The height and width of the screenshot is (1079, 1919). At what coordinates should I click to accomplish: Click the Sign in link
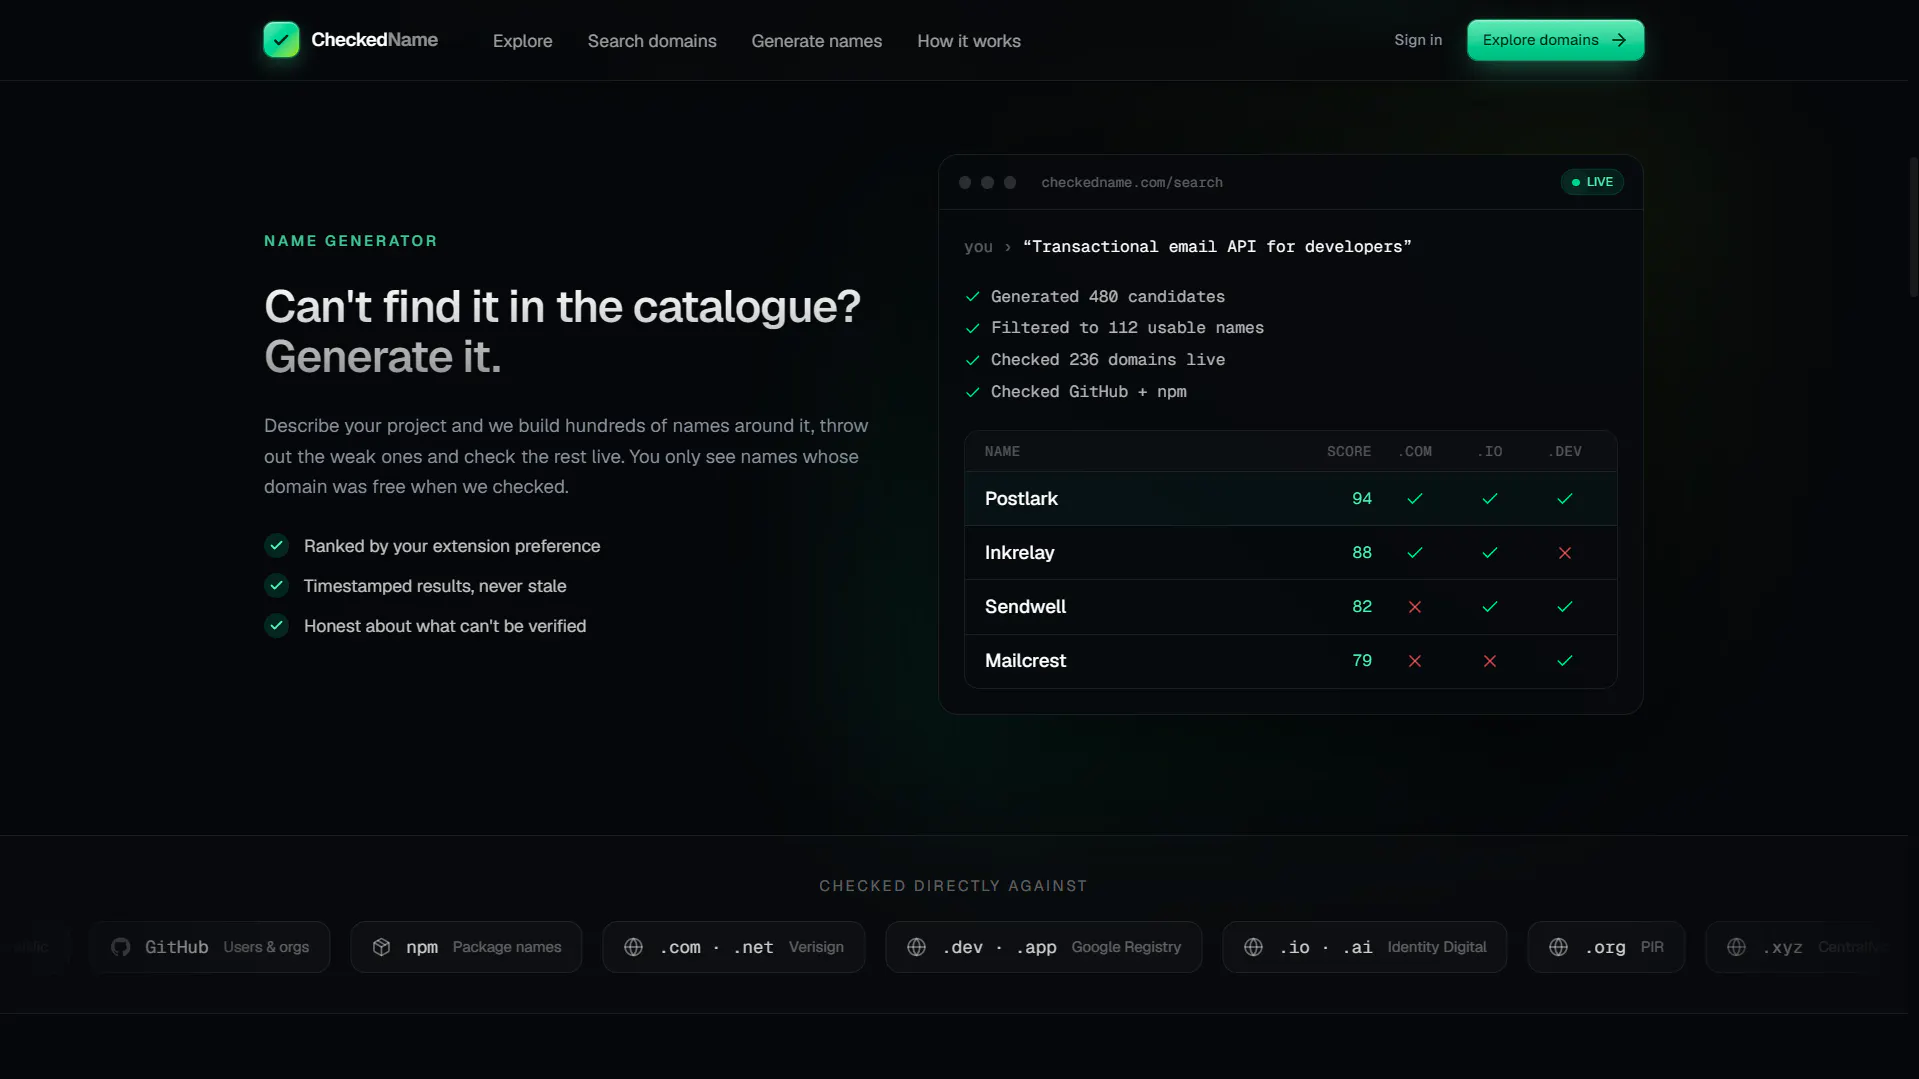[1418, 40]
